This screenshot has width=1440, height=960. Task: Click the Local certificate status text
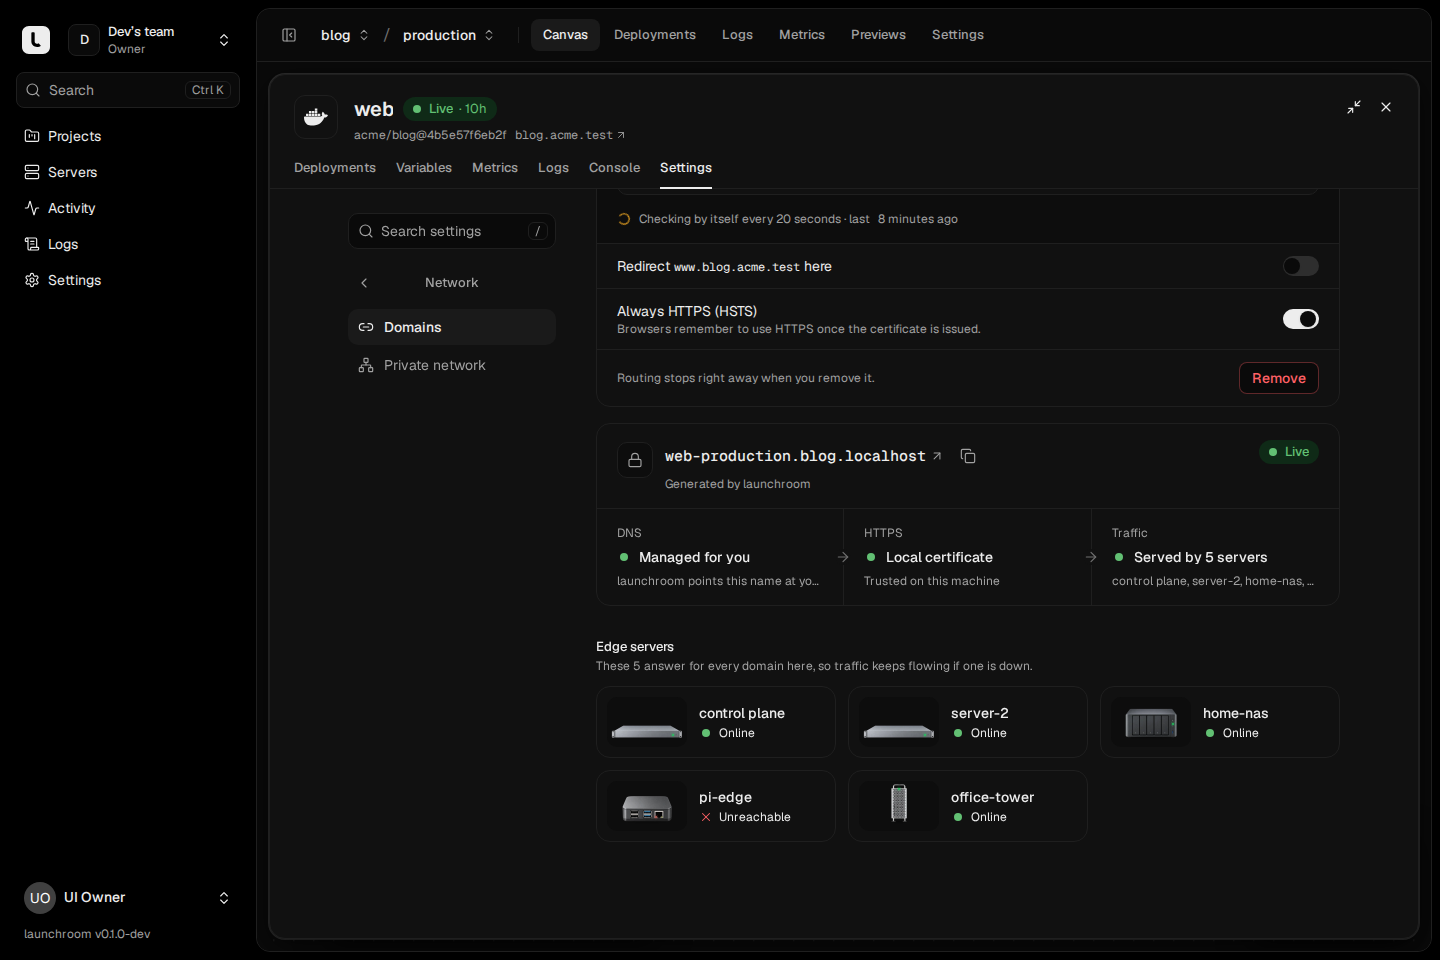(x=939, y=557)
